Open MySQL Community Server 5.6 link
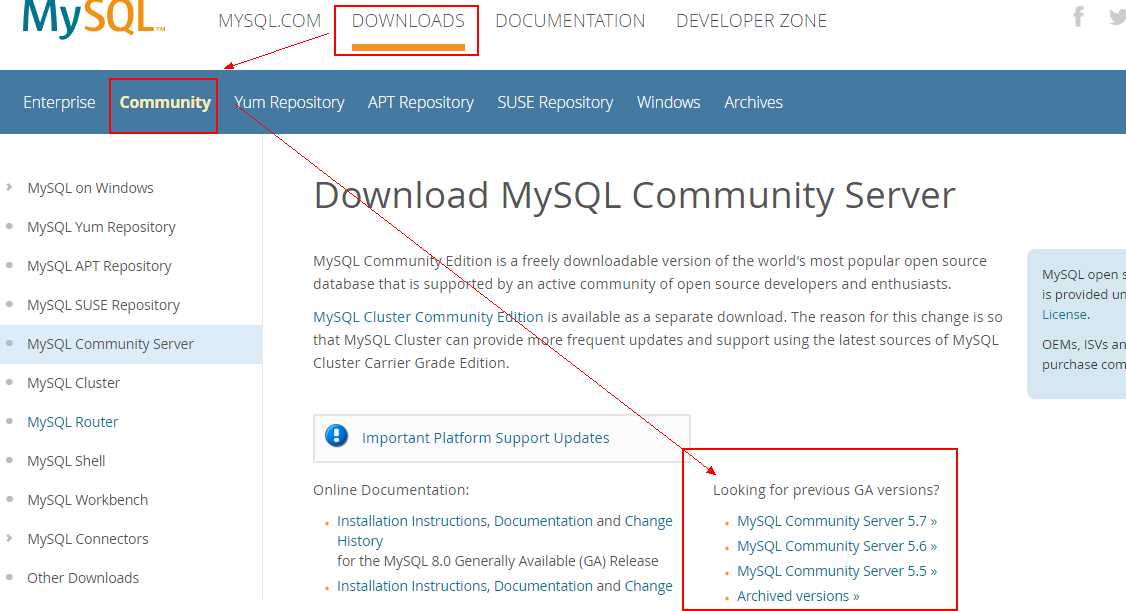 pyautogui.click(x=837, y=546)
